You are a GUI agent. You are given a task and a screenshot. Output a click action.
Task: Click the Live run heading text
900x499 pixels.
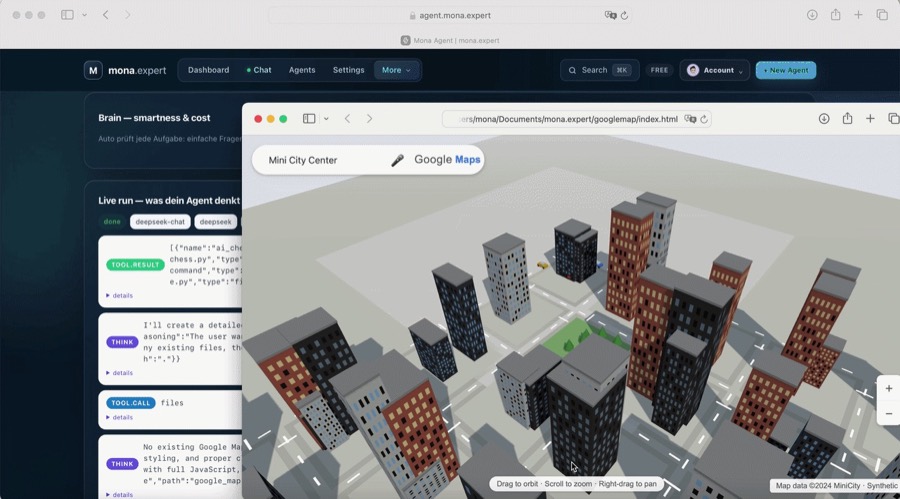click(x=169, y=200)
